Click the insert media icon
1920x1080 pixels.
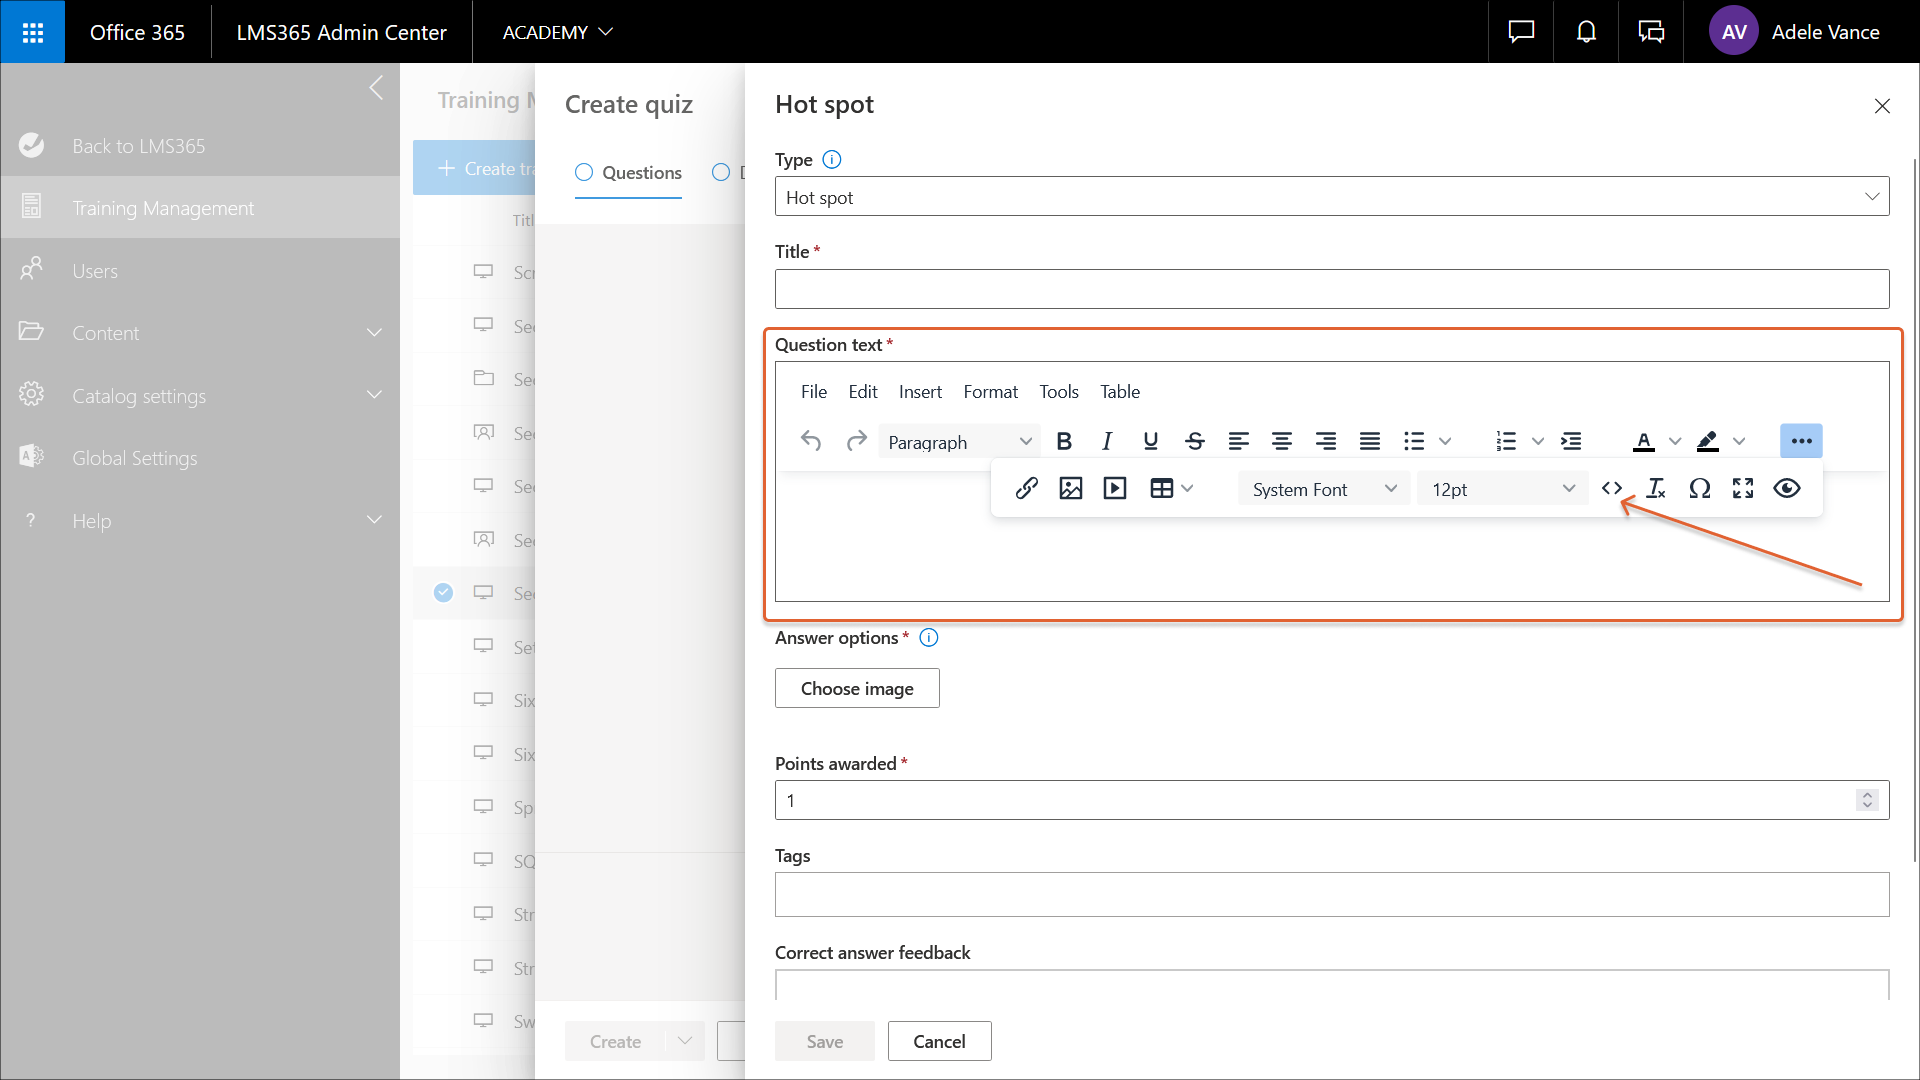pos(1114,488)
